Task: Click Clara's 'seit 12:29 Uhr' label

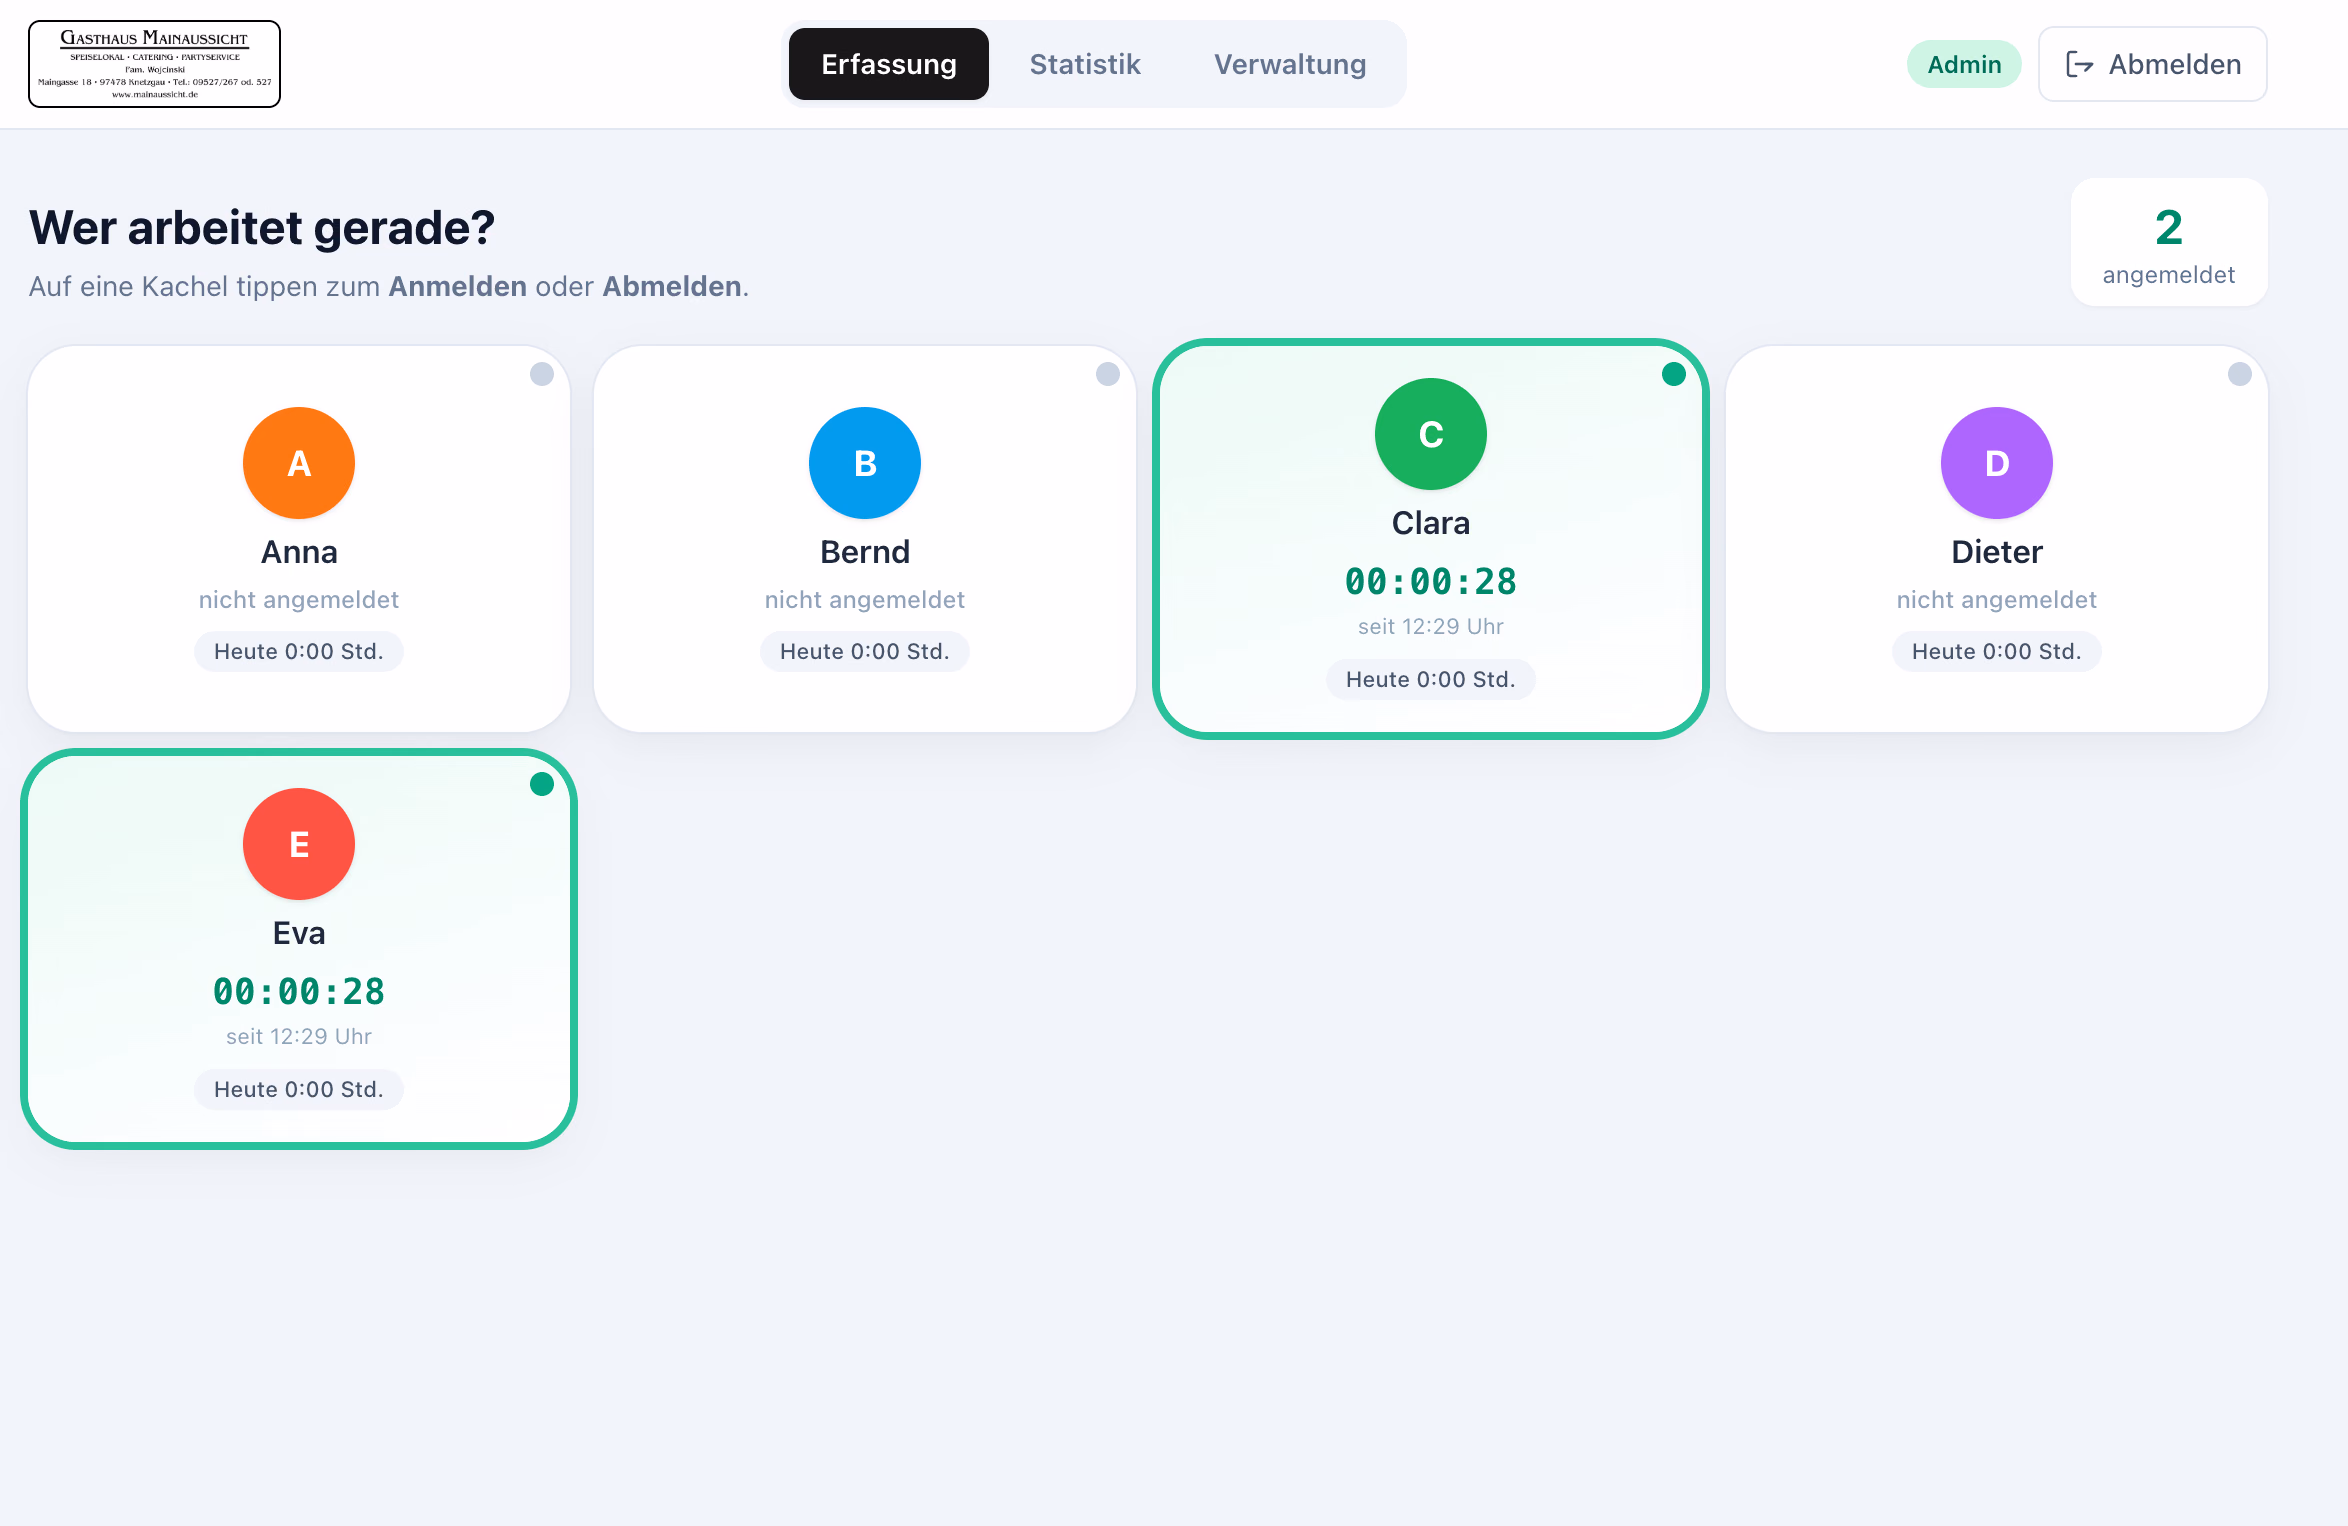Action: pyautogui.click(x=1431, y=626)
